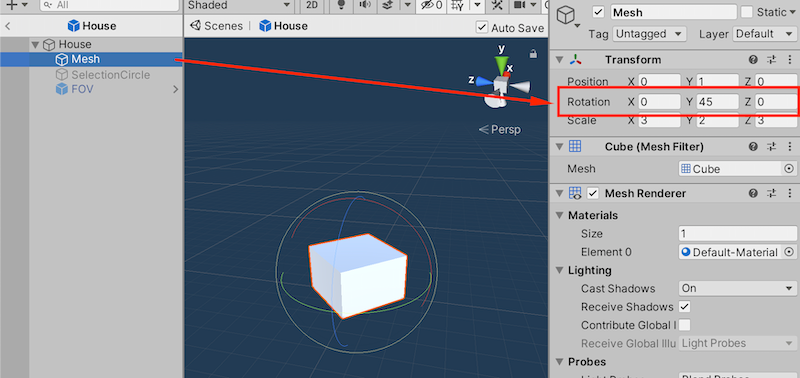Click the Scale X field
The width and height of the screenshot is (800, 378).
[x=660, y=121]
